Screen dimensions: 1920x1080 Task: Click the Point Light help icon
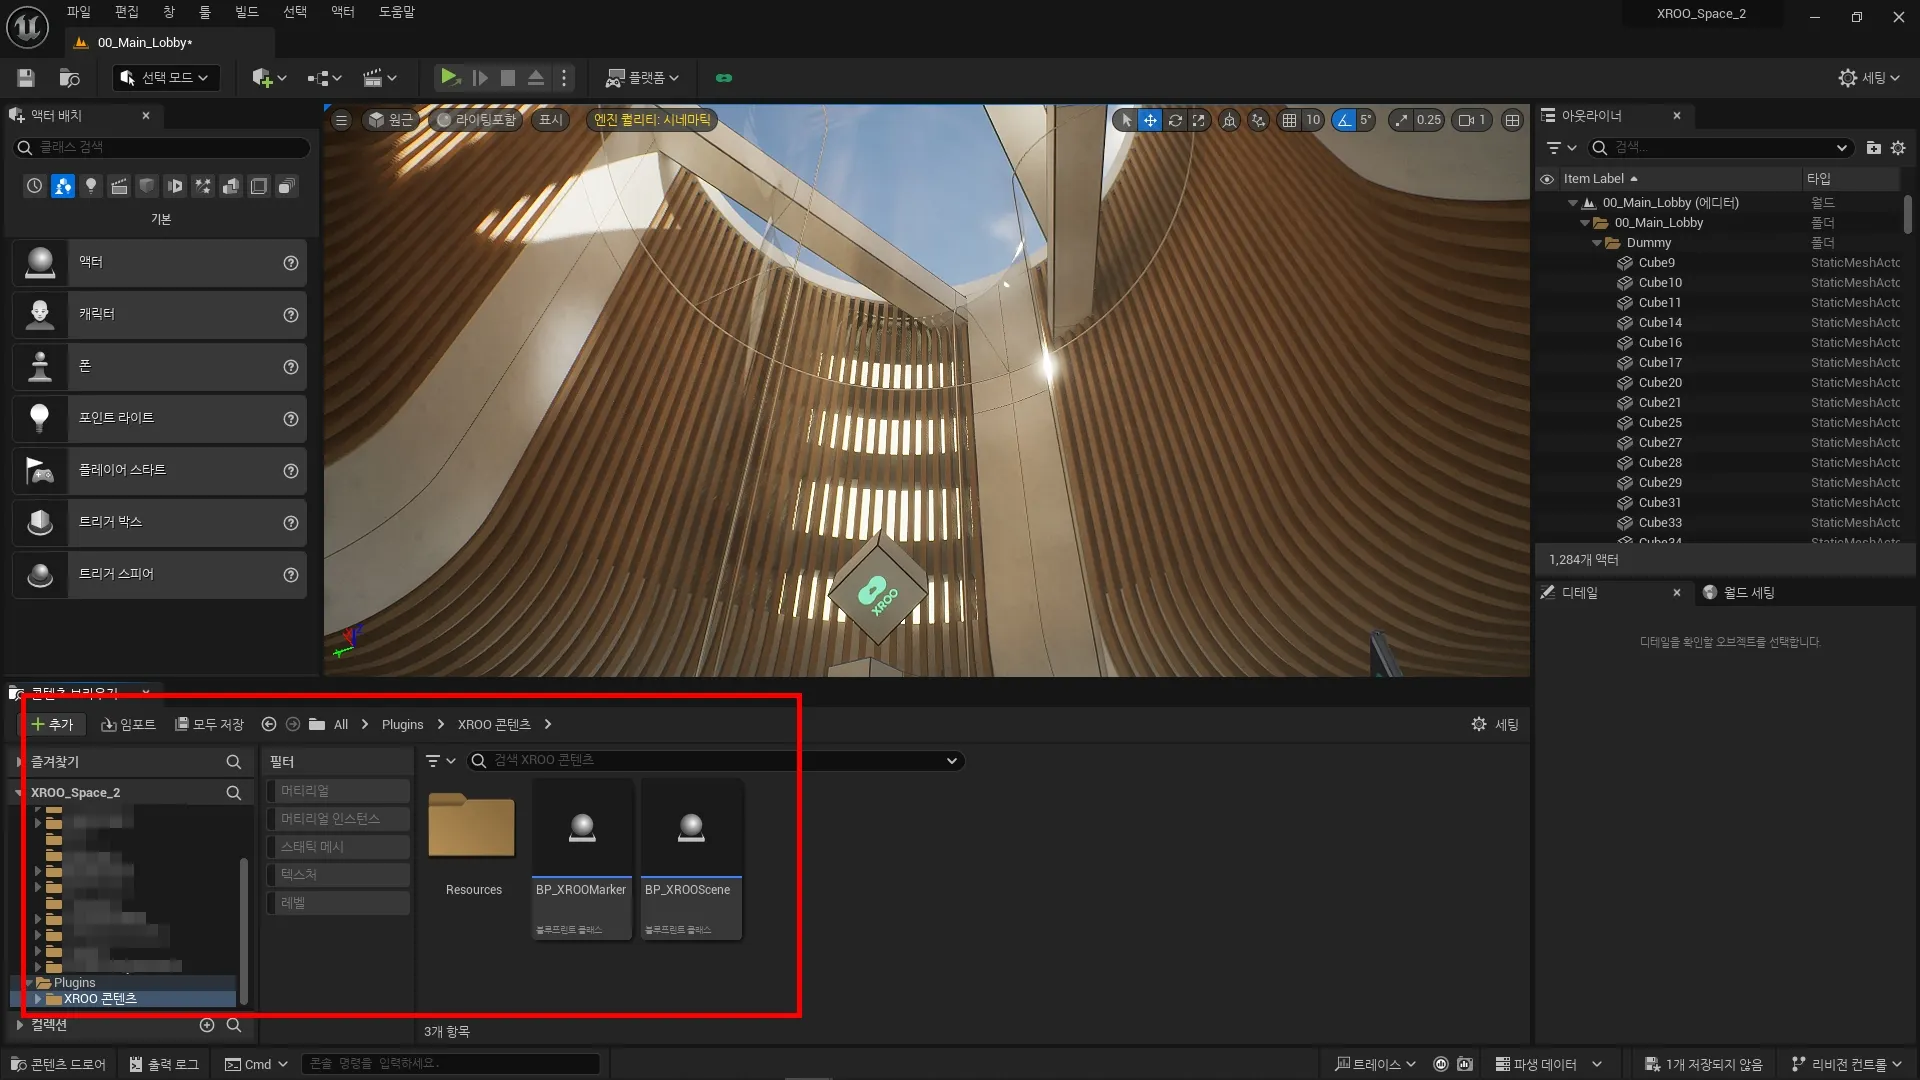(x=290, y=419)
